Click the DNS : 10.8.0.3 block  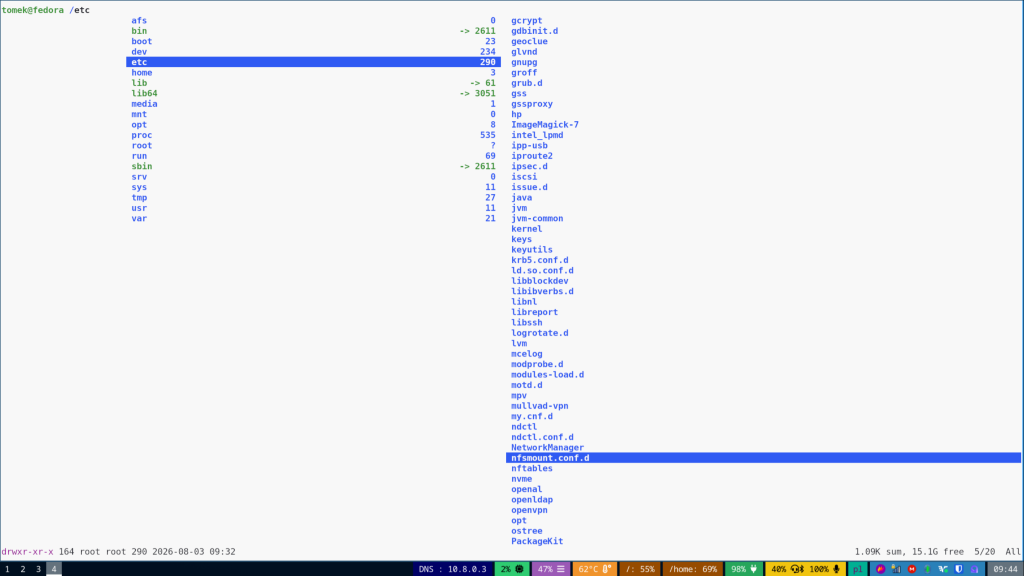tap(453, 569)
